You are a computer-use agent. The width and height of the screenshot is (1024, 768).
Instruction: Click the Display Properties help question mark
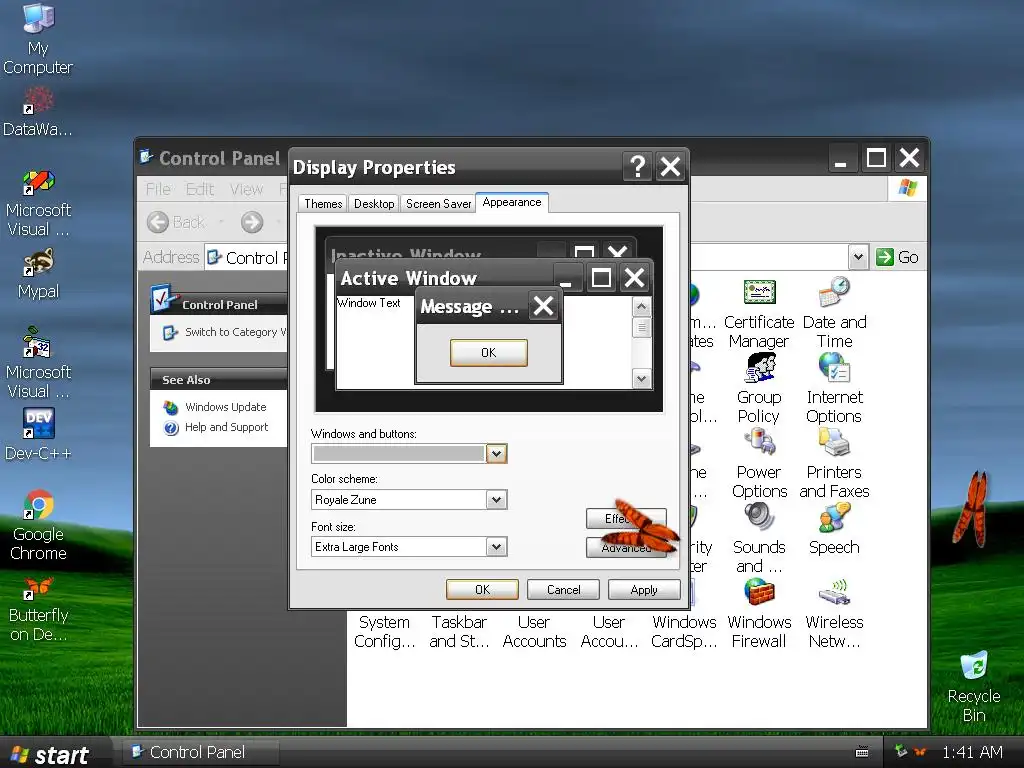[638, 167]
